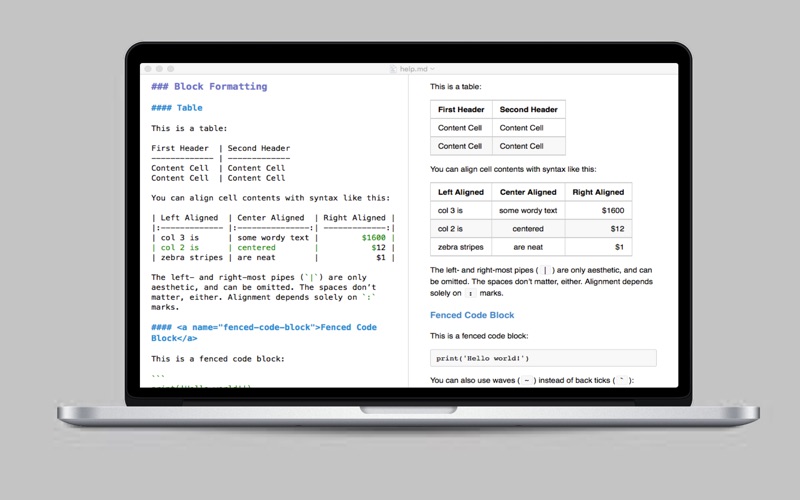Click 'some wordy text' cell in preview

click(x=528, y=210)
